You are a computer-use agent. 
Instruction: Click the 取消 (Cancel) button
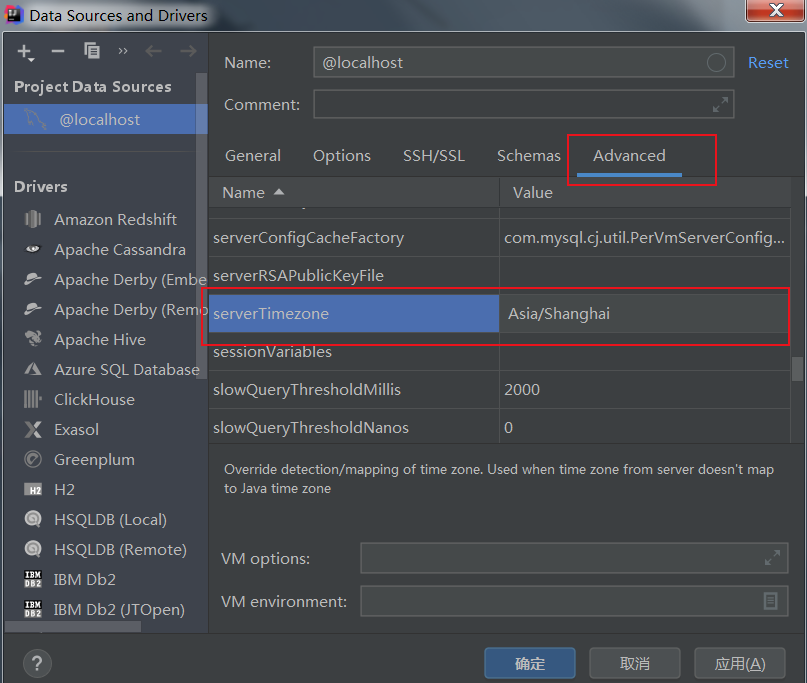point(635,663)
